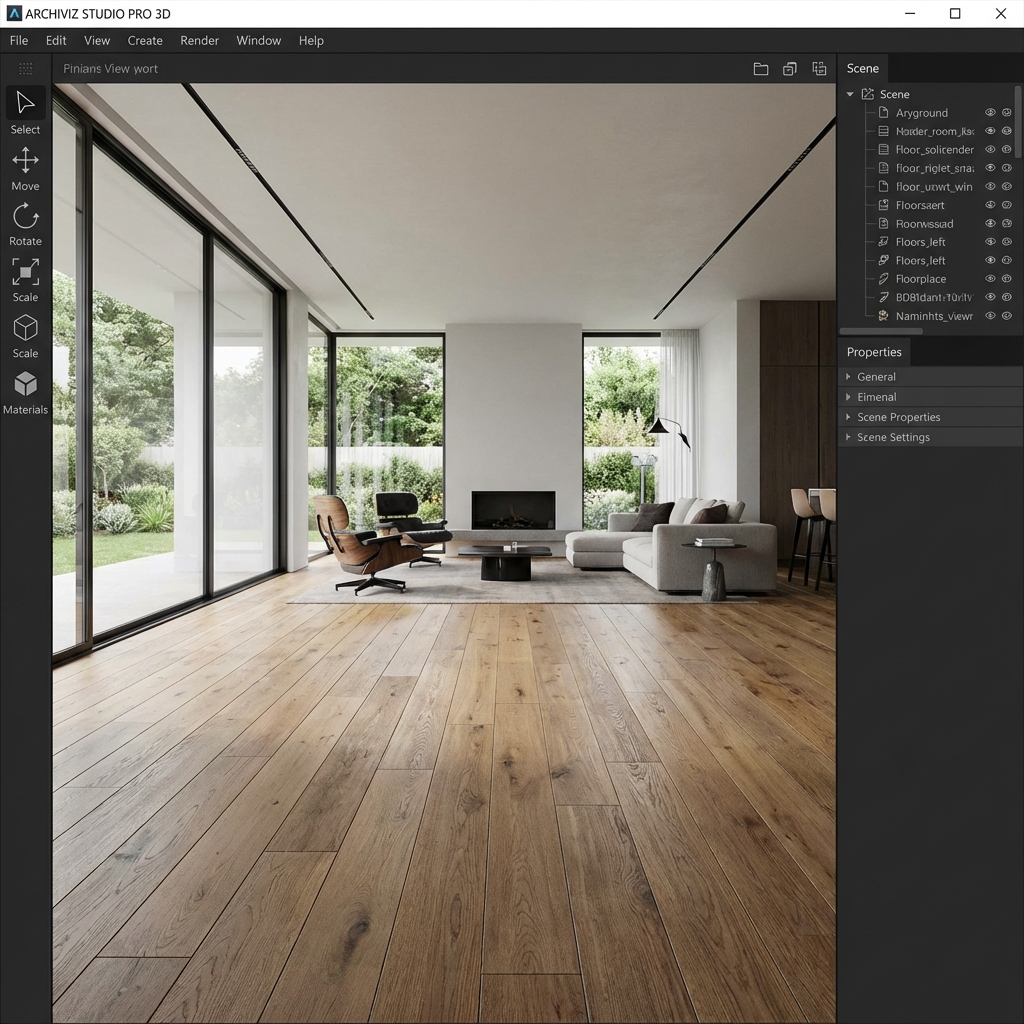The width and height of the screenshot is (1024, 1024).
Task: Click the folder icon in viewport header
Action: coord(761,69)
